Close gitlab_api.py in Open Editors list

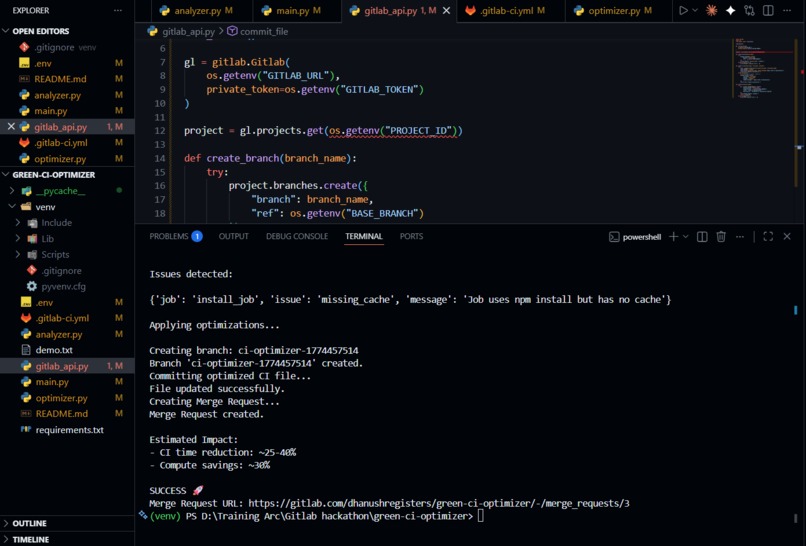pyautogui.click(x=11, y=126)
